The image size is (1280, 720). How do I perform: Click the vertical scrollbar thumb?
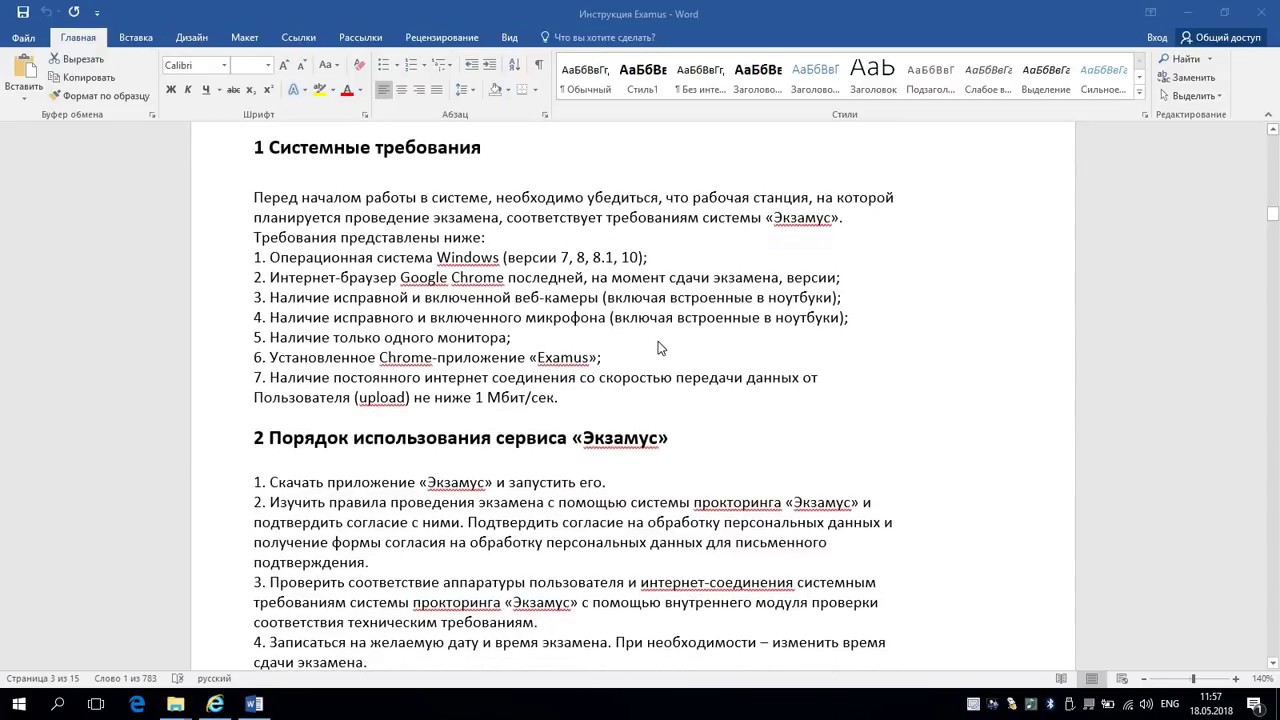pos(1272,214)
